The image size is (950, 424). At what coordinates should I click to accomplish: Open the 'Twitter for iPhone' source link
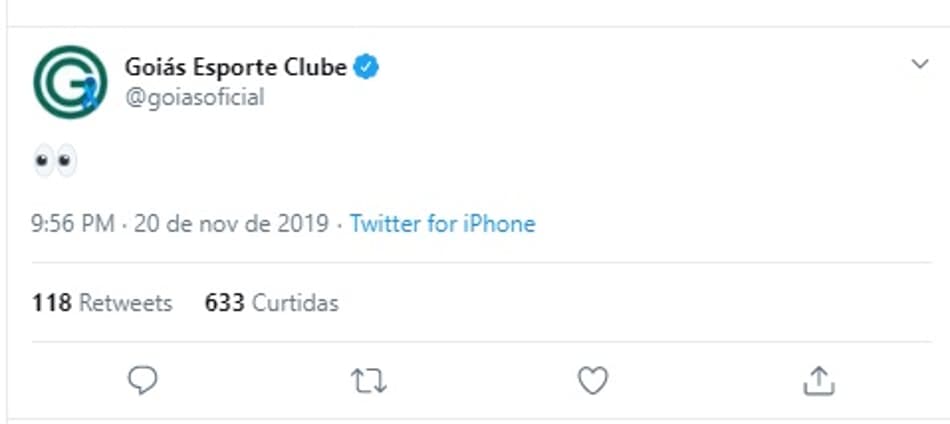[x=442, y=224]
